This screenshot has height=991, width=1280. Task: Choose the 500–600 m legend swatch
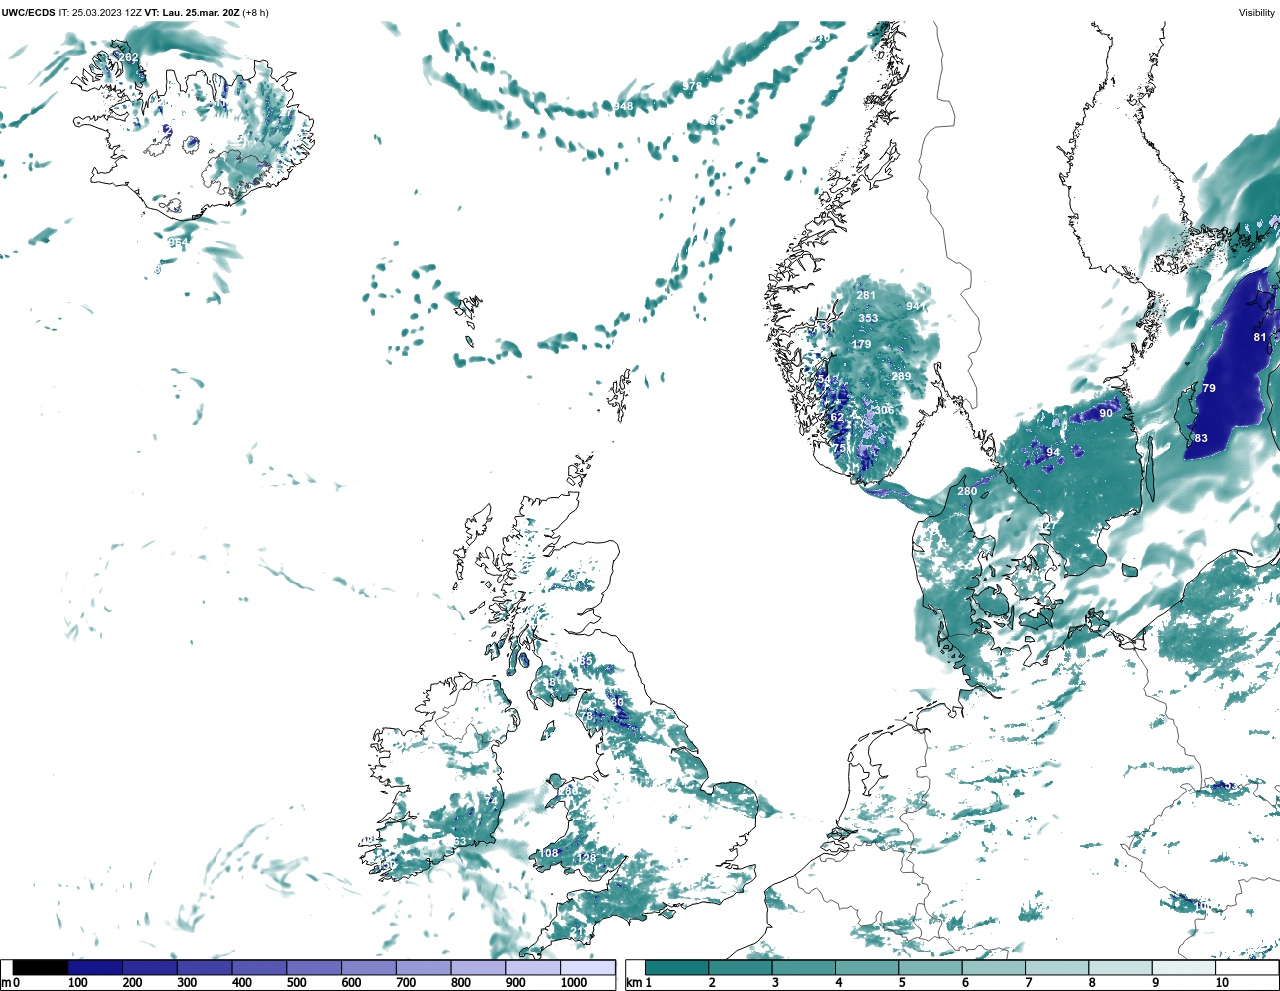pyautogui.click(x=314, y=968)
